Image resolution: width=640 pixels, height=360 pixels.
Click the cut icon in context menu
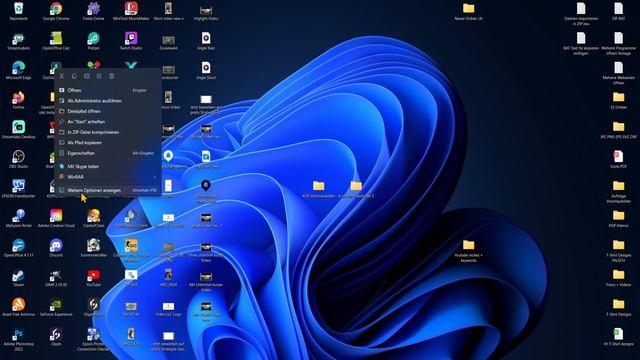click(62, 76)
